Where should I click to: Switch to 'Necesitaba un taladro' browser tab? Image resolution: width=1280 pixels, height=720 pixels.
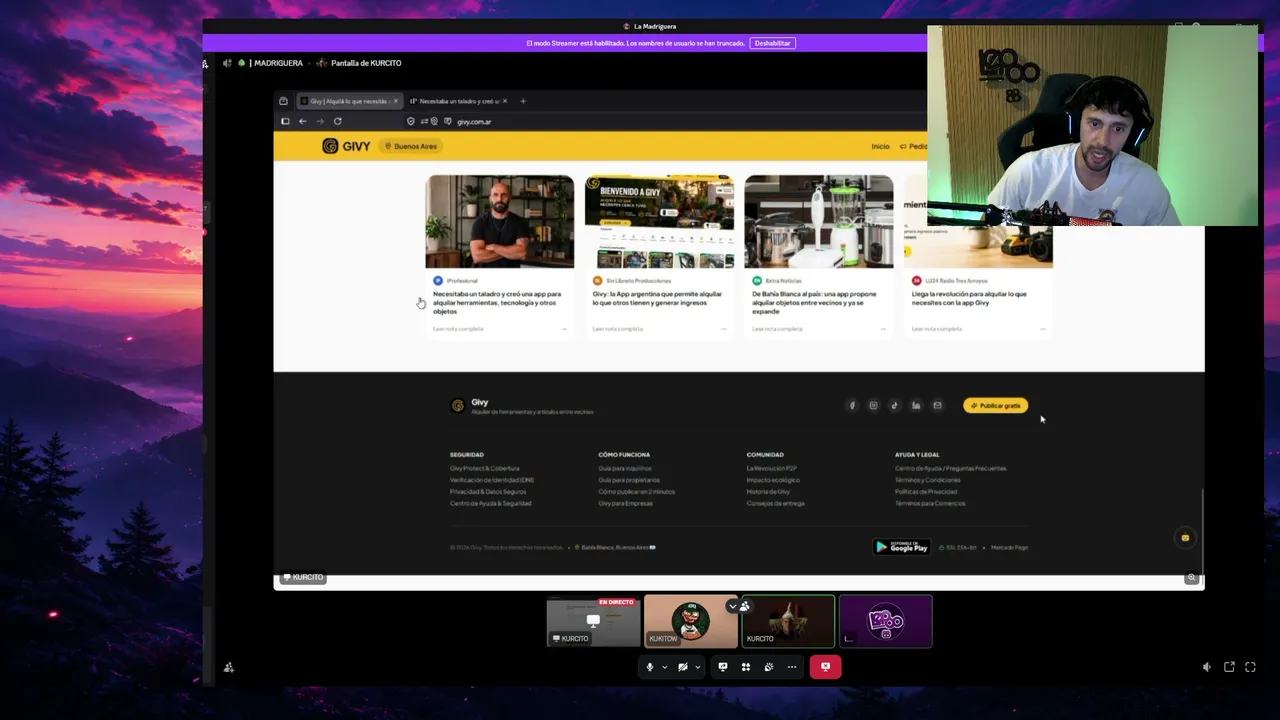tap(458, 101)
